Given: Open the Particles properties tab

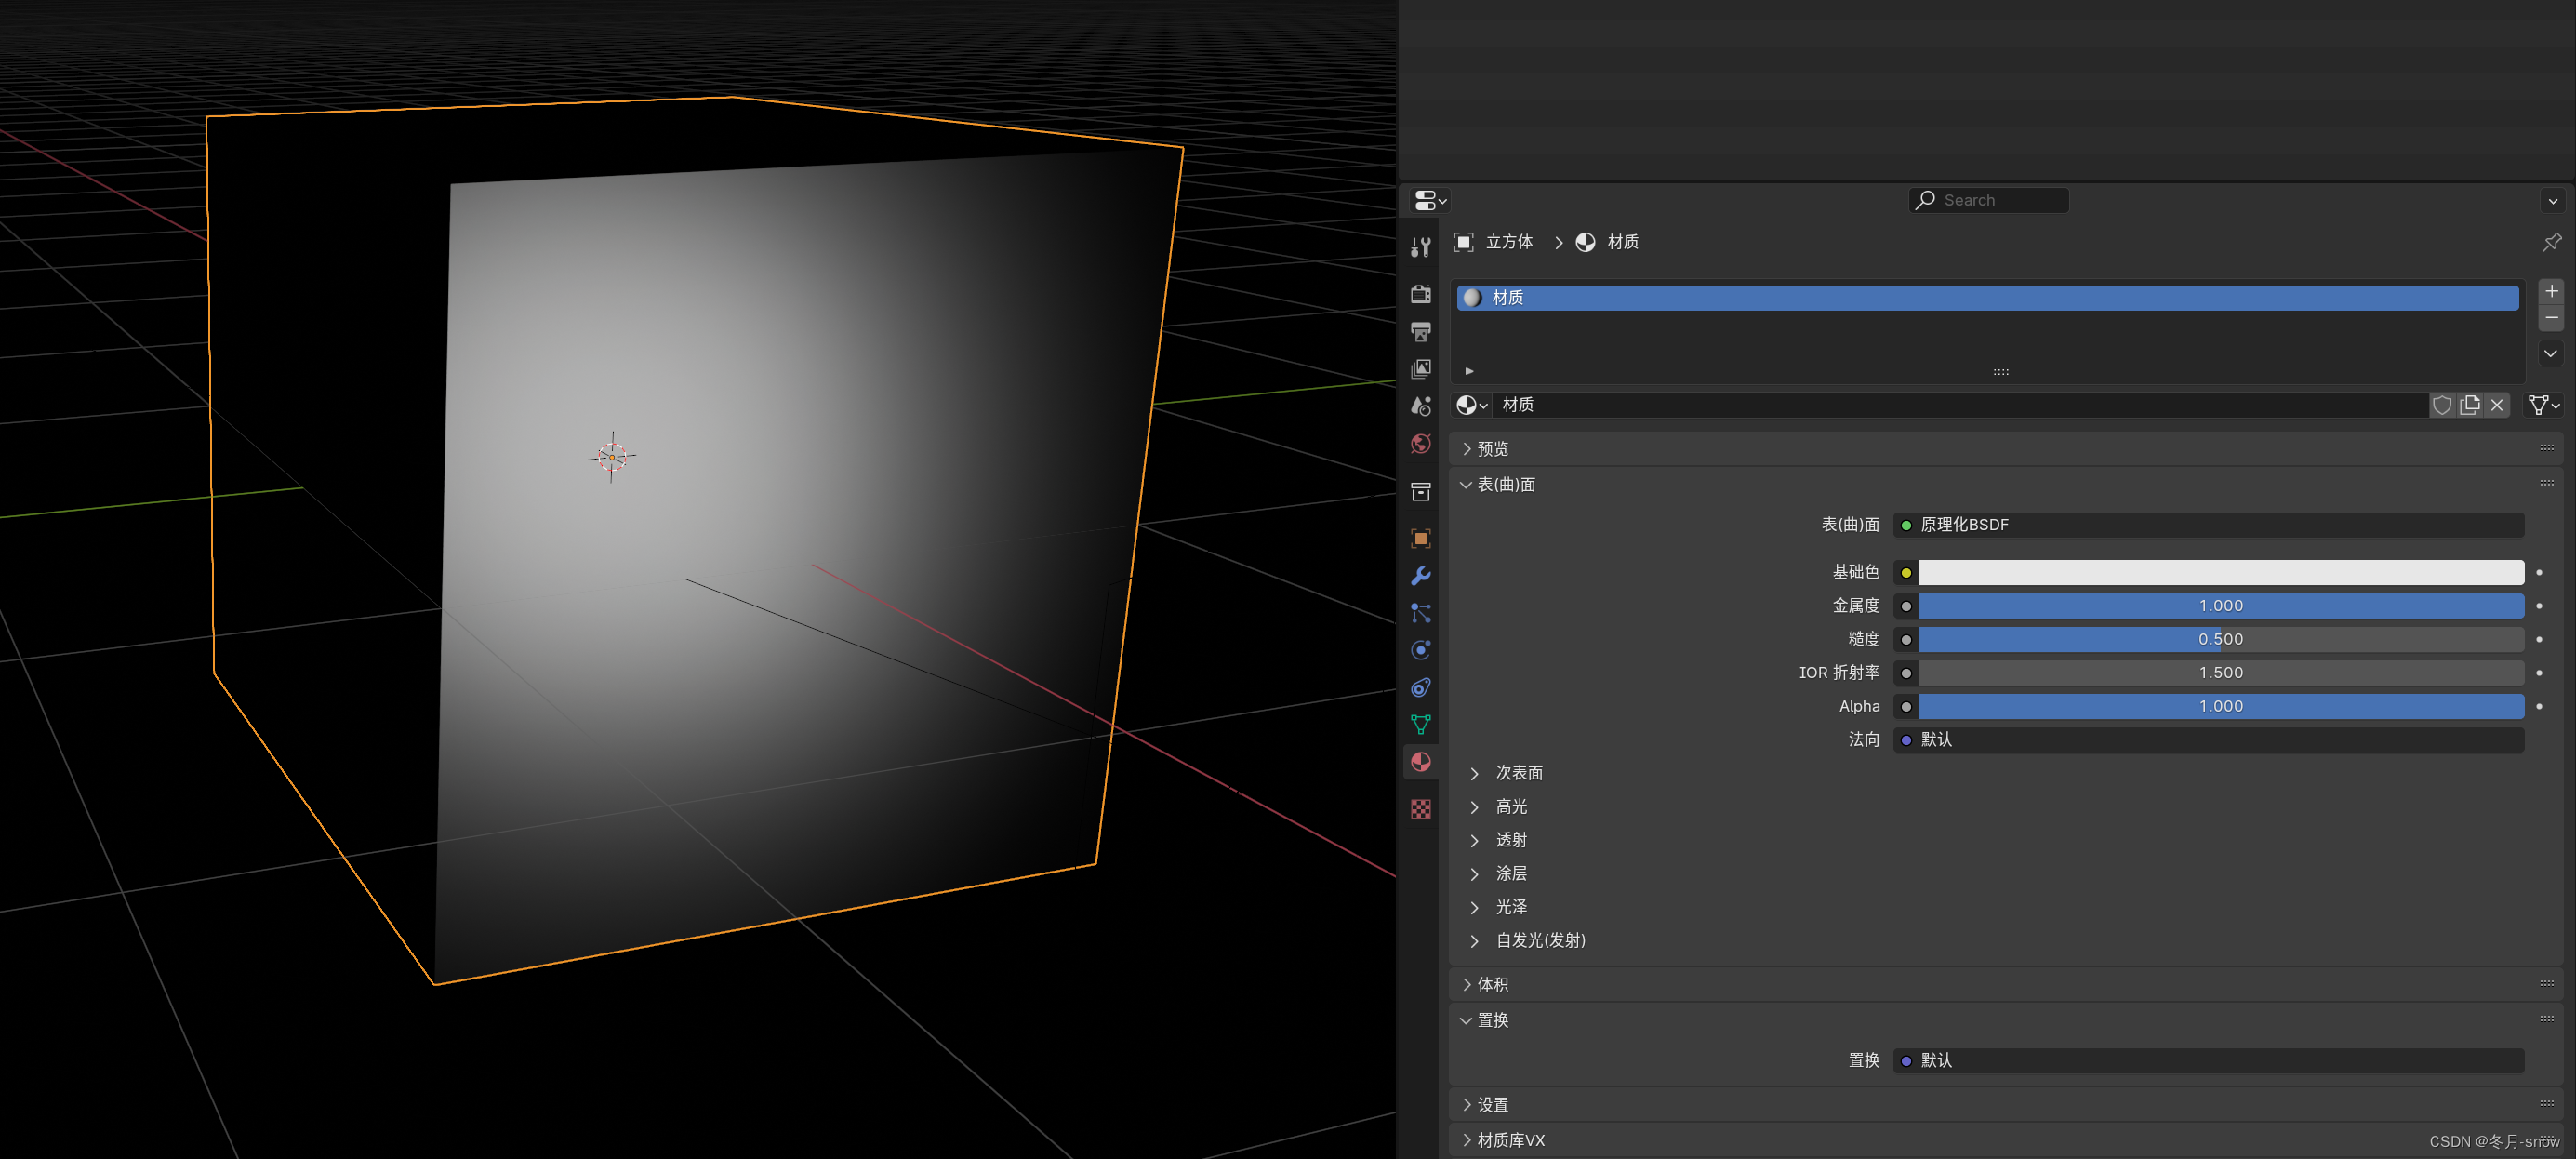Looking at the screenshot, I should 1420,613.
